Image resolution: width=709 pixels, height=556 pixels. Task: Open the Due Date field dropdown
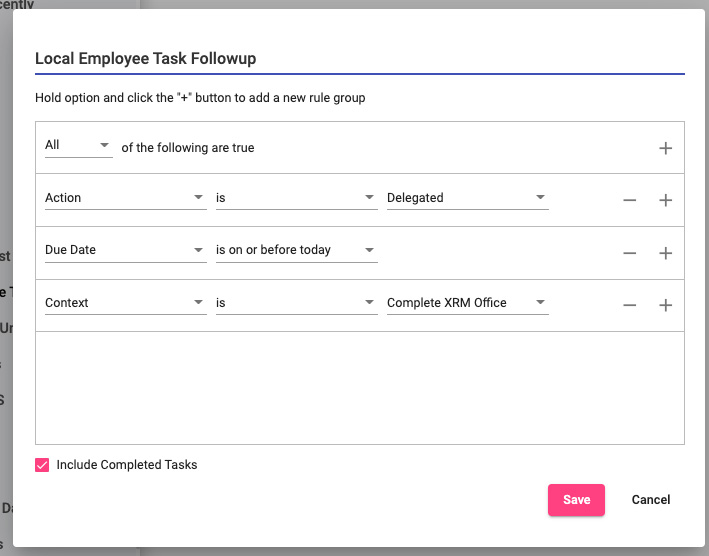125,250
